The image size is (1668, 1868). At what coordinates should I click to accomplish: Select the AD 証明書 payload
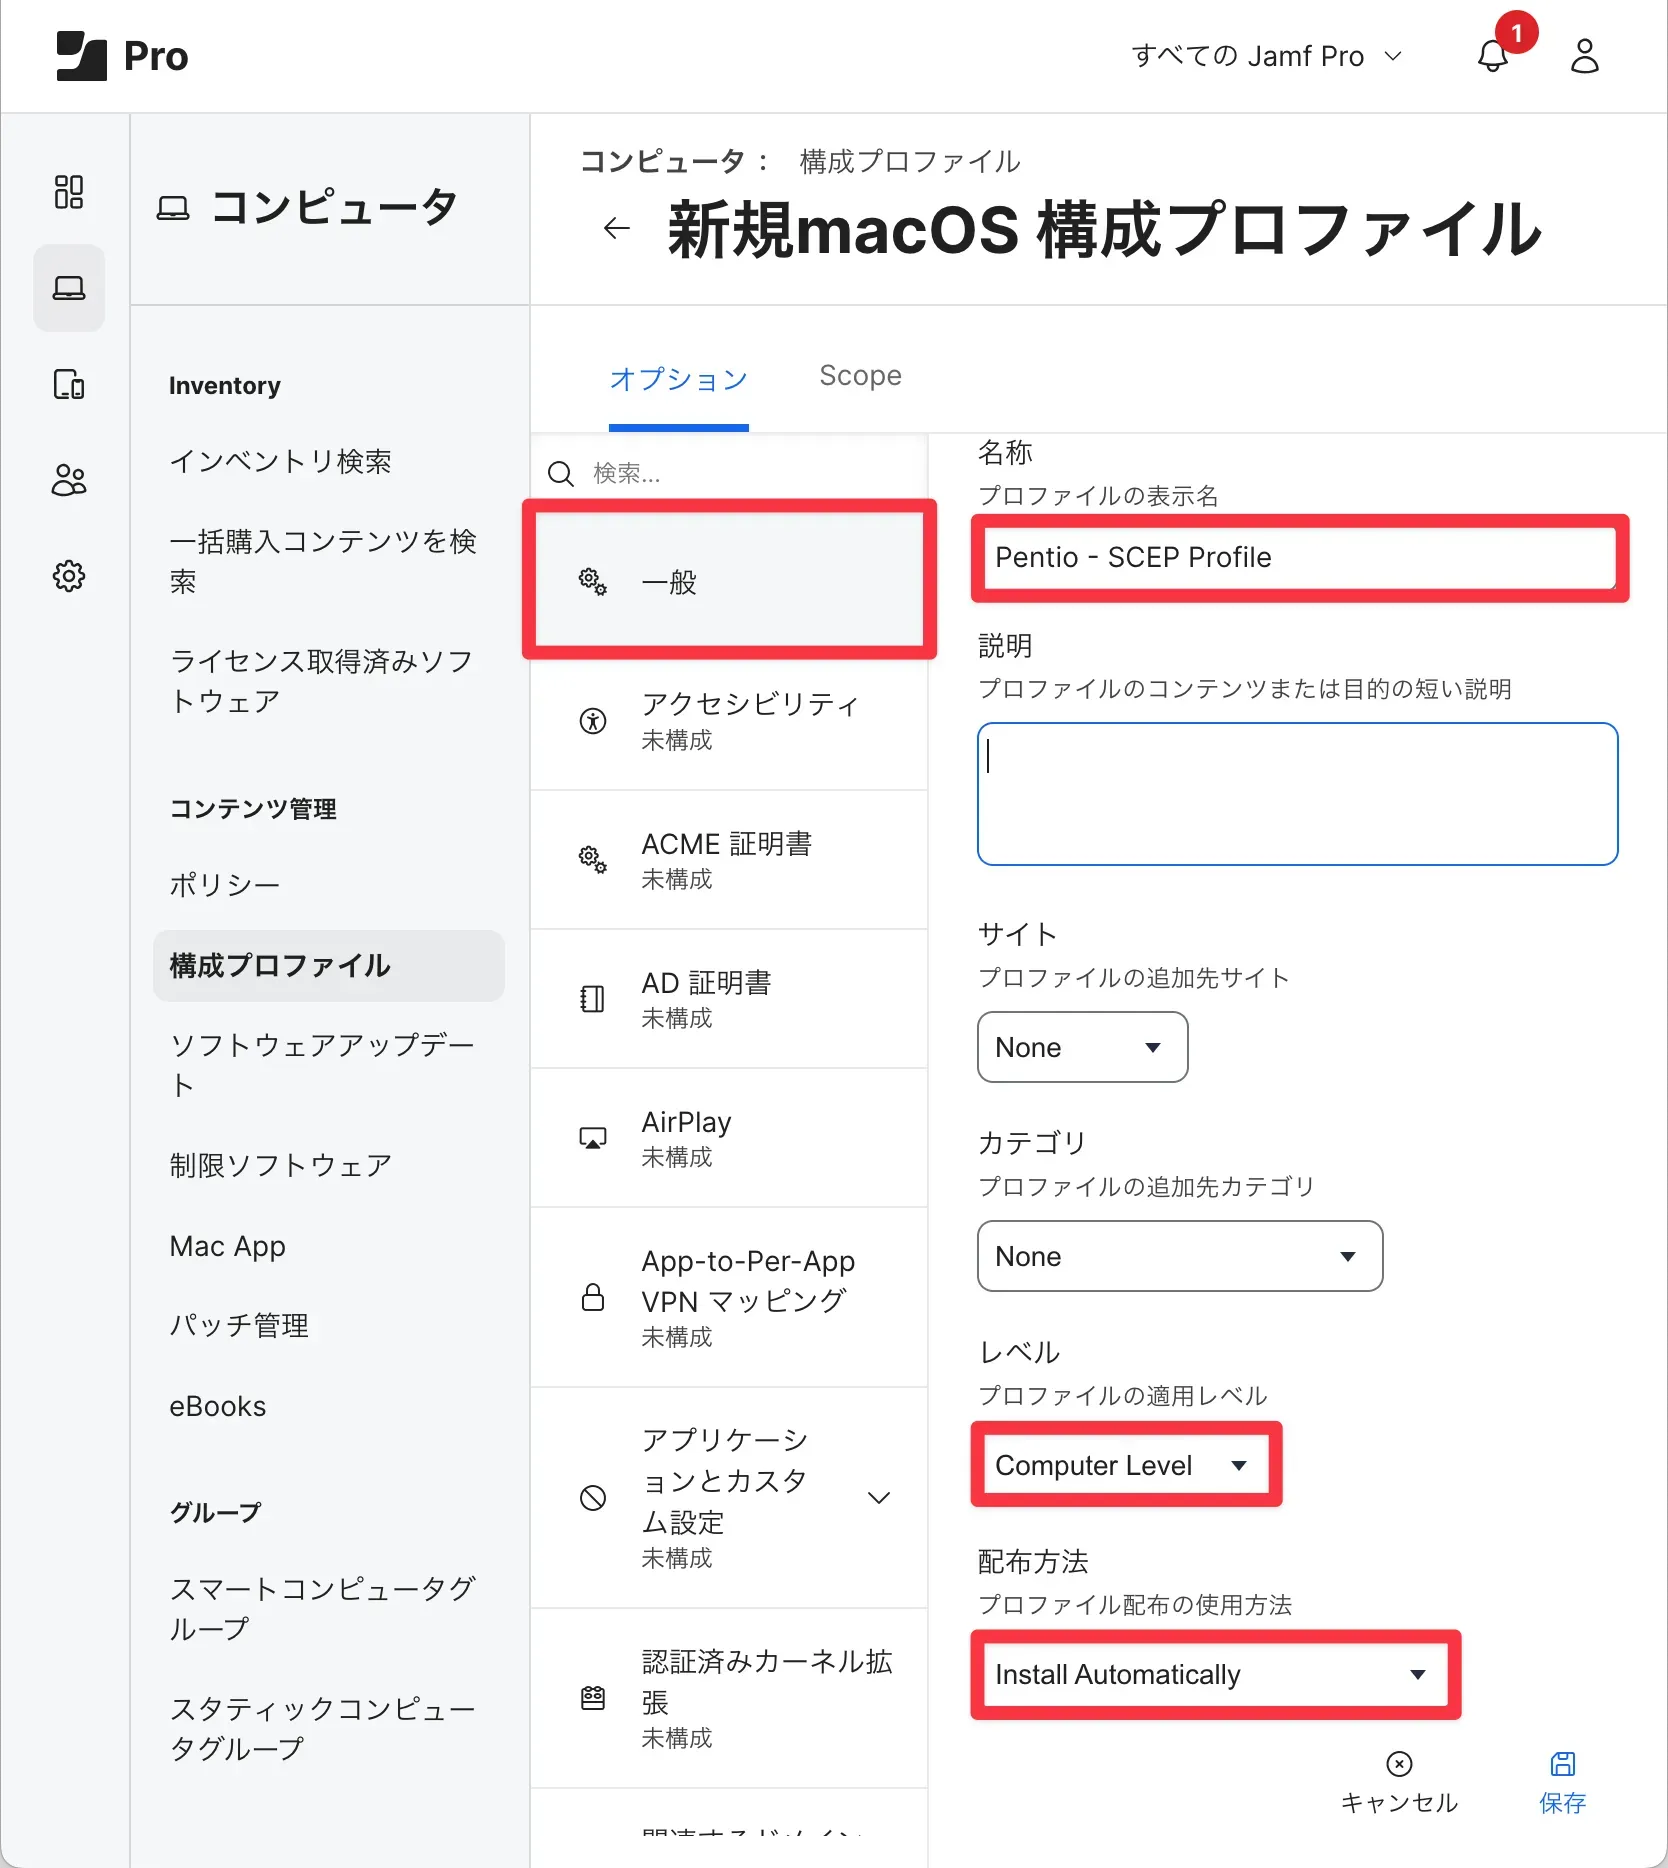click(729, 998)
